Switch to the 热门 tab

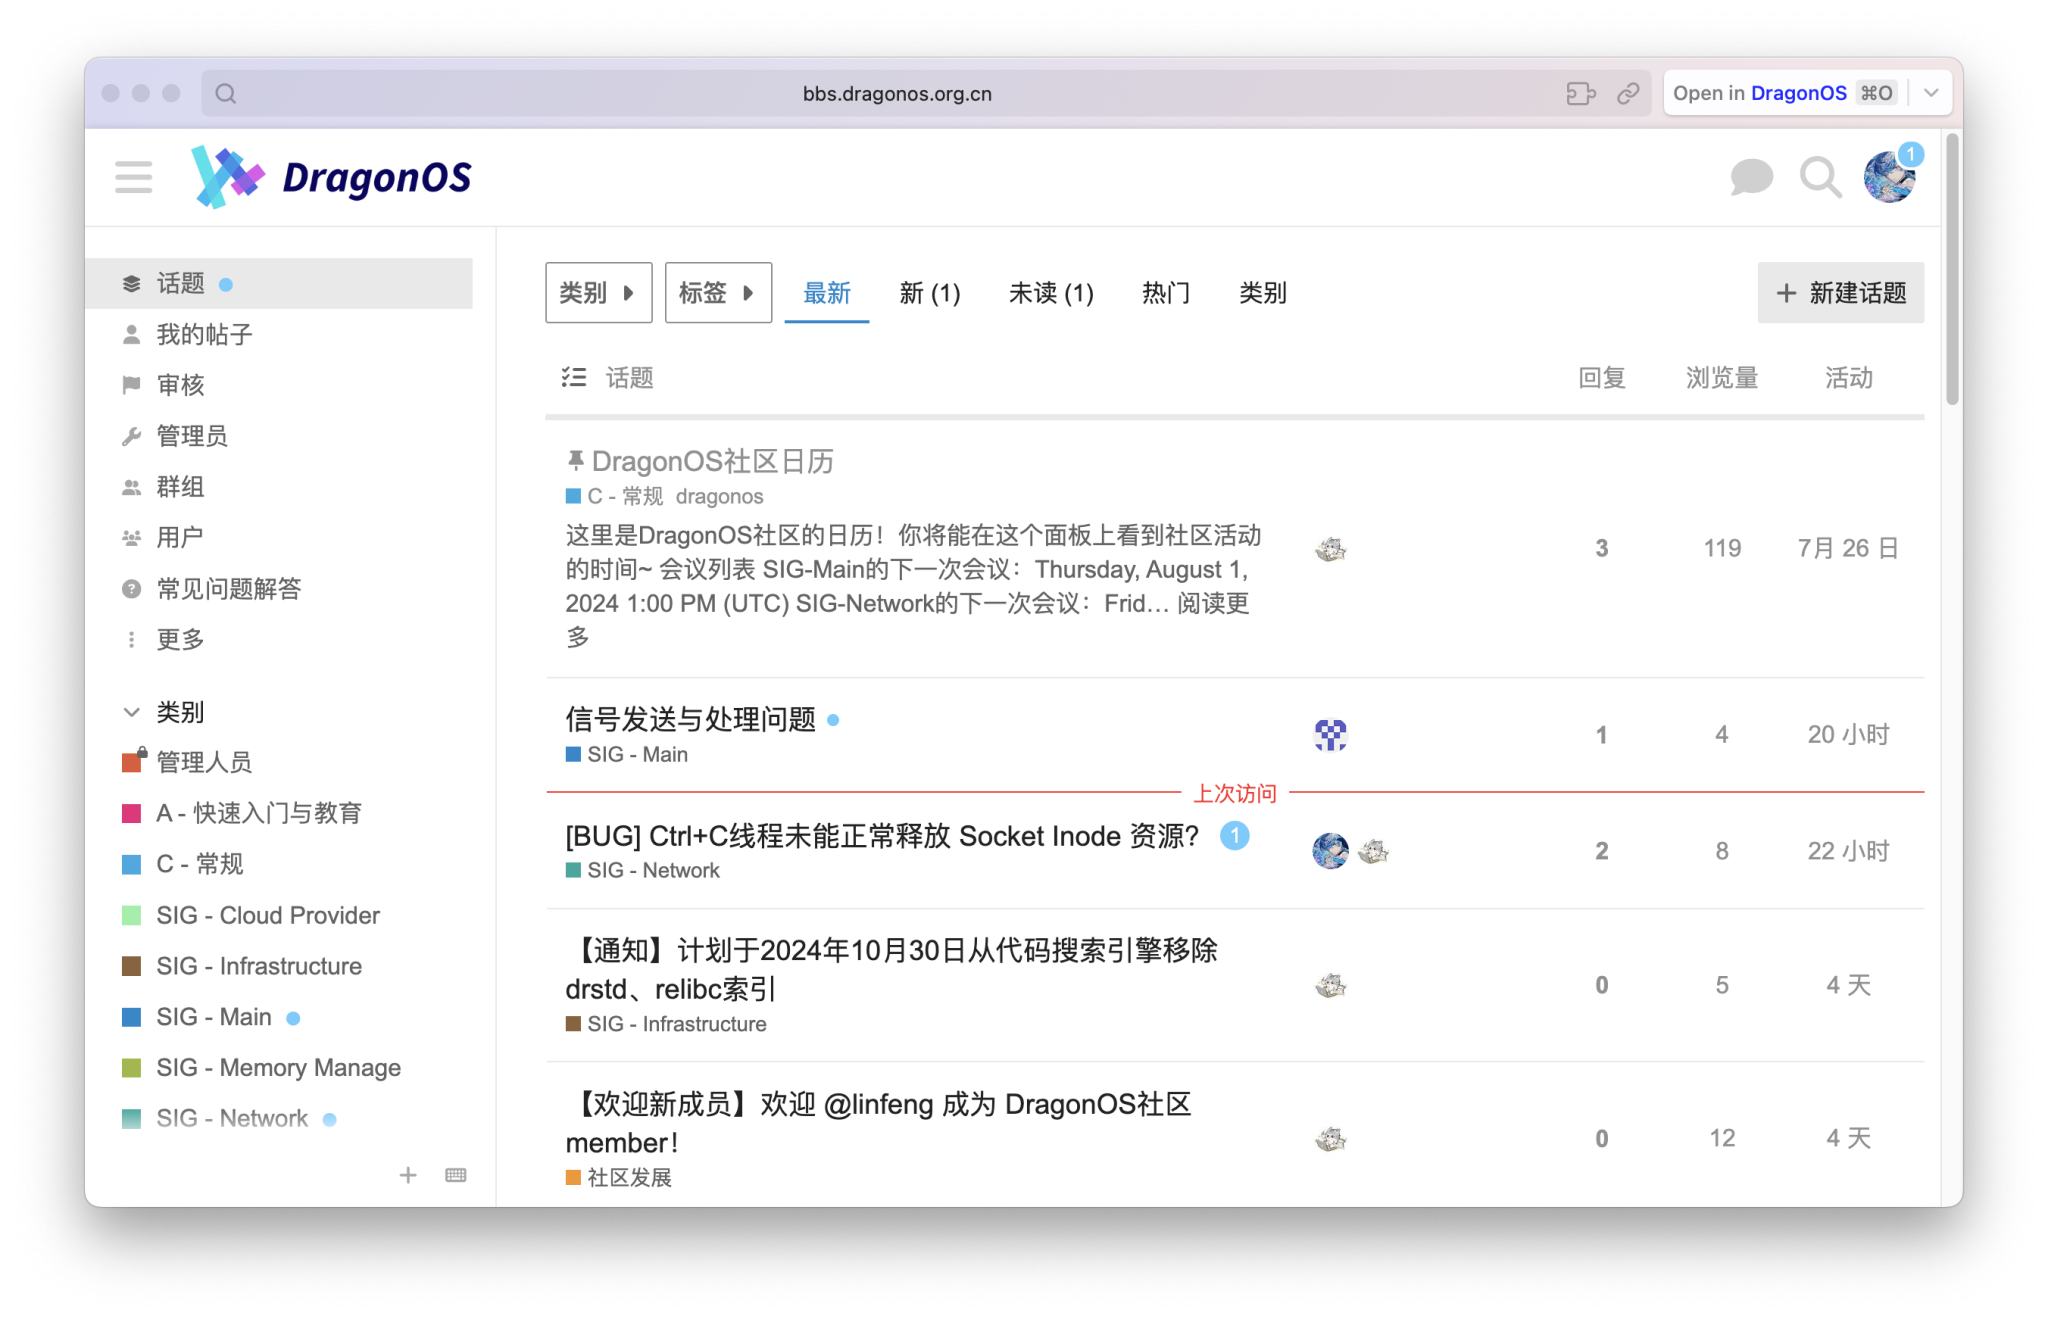tap(1164, 293)
